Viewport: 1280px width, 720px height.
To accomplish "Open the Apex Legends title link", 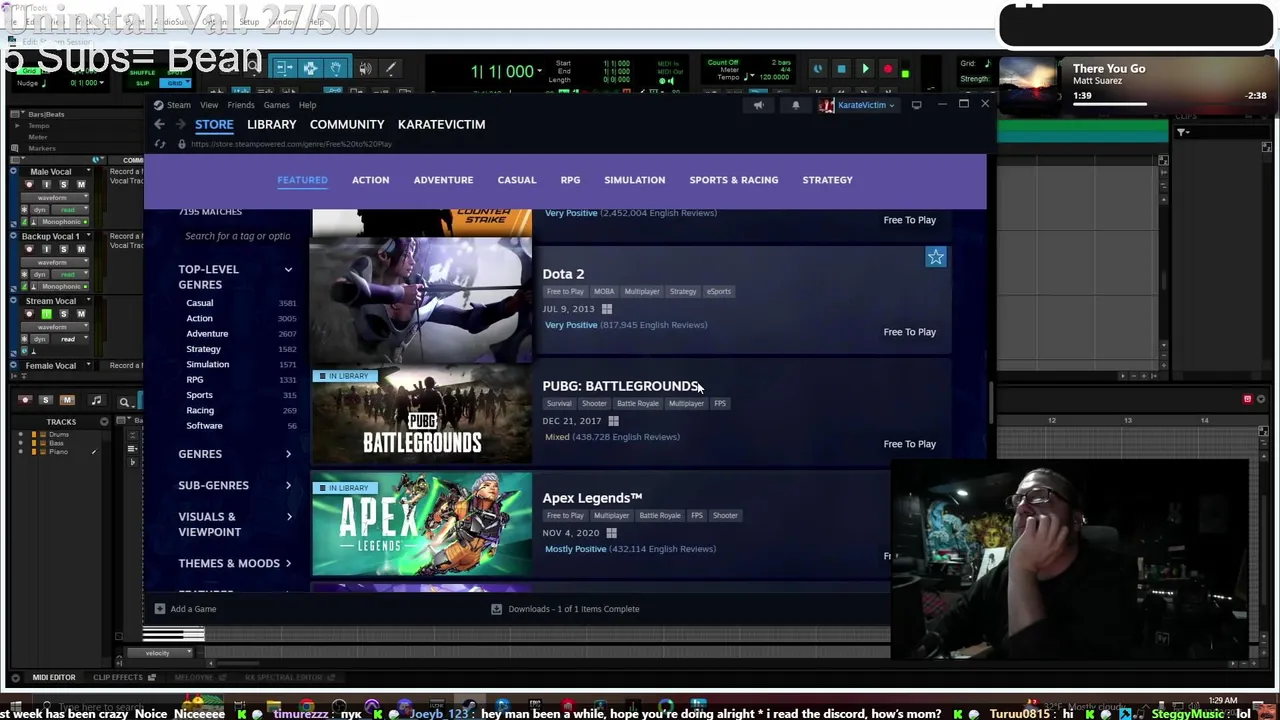I will tap(592, 498).
